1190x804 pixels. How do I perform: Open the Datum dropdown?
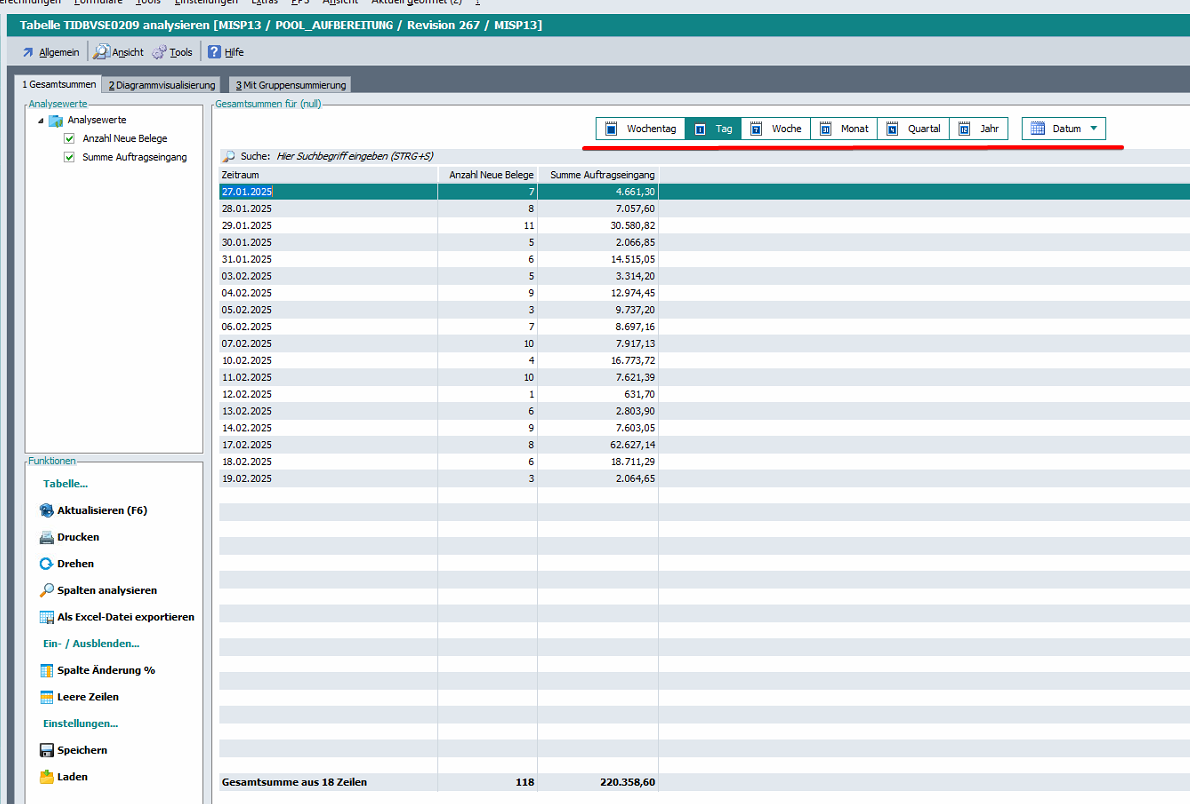pos(1064,129)
